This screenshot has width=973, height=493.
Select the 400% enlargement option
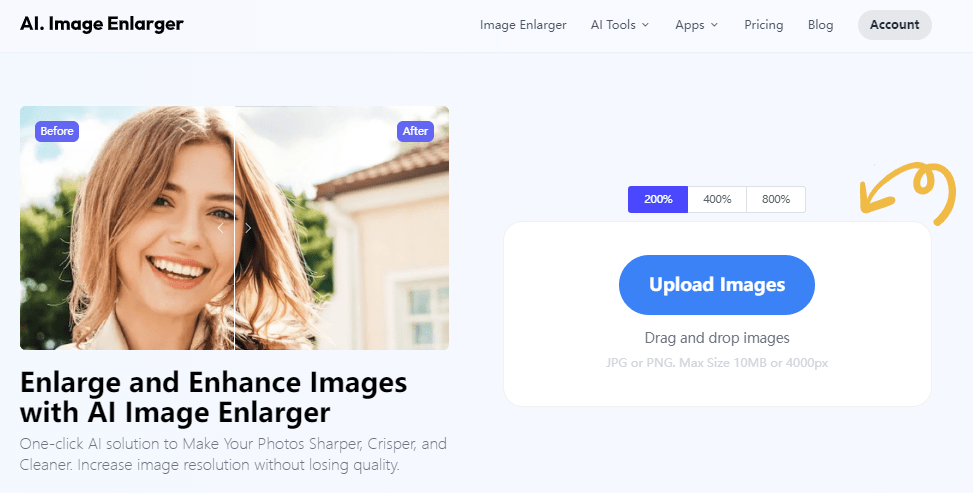(717, 199)
